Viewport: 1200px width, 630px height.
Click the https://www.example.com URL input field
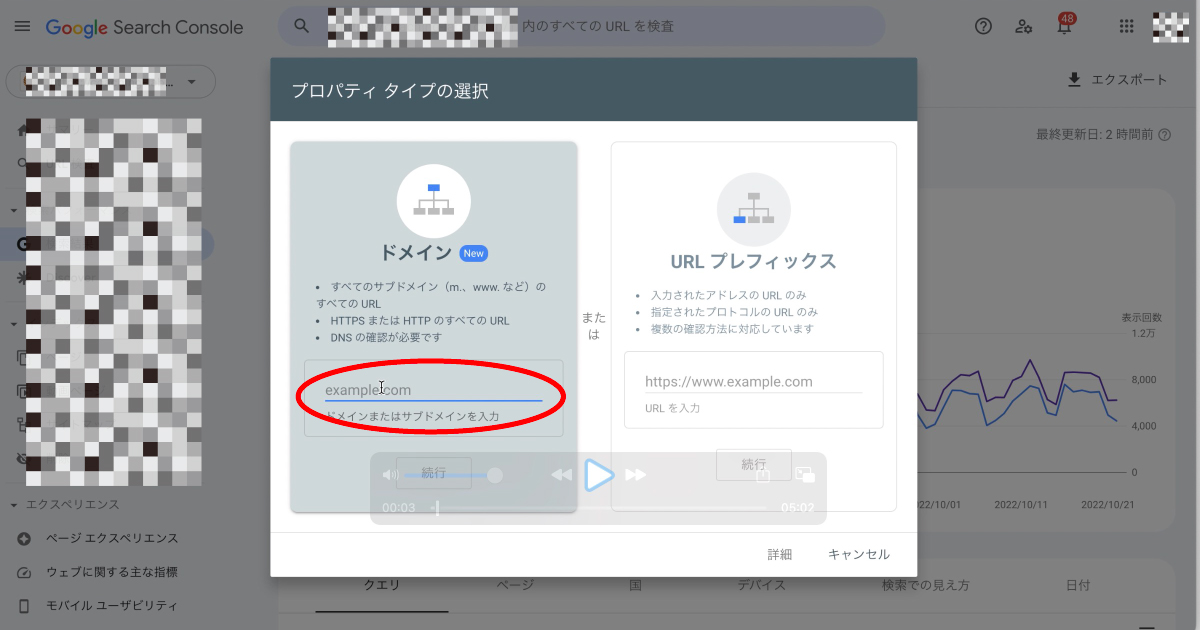point(753,382)
